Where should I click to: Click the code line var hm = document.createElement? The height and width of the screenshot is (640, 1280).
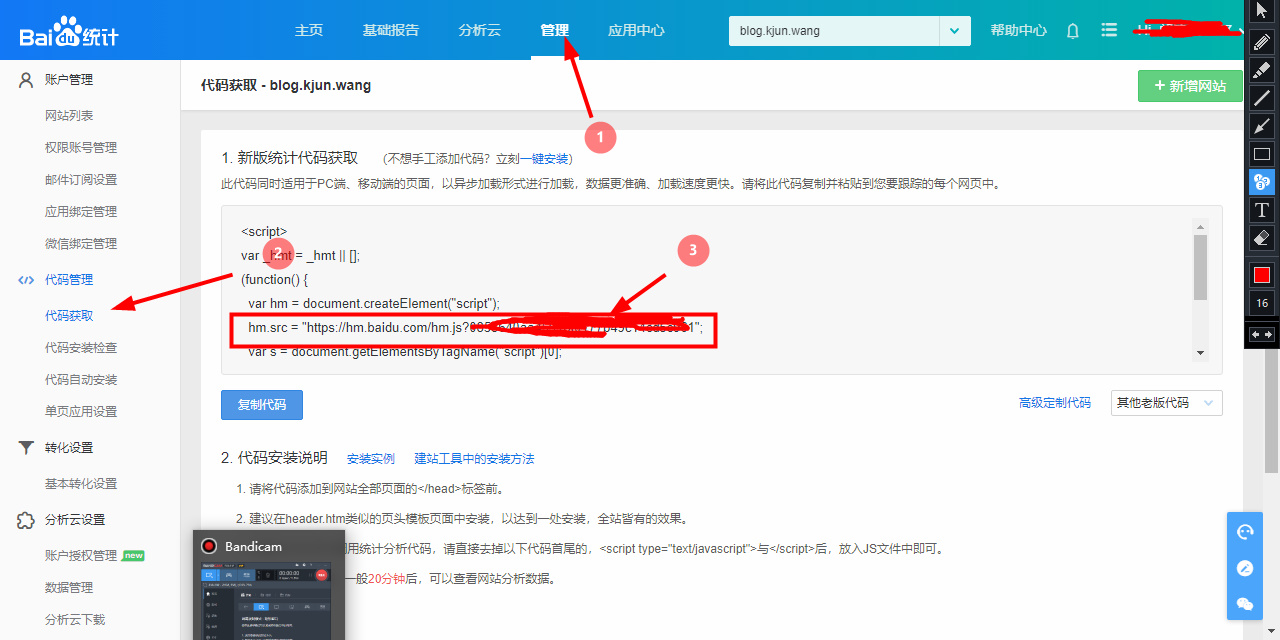point(374,304)
